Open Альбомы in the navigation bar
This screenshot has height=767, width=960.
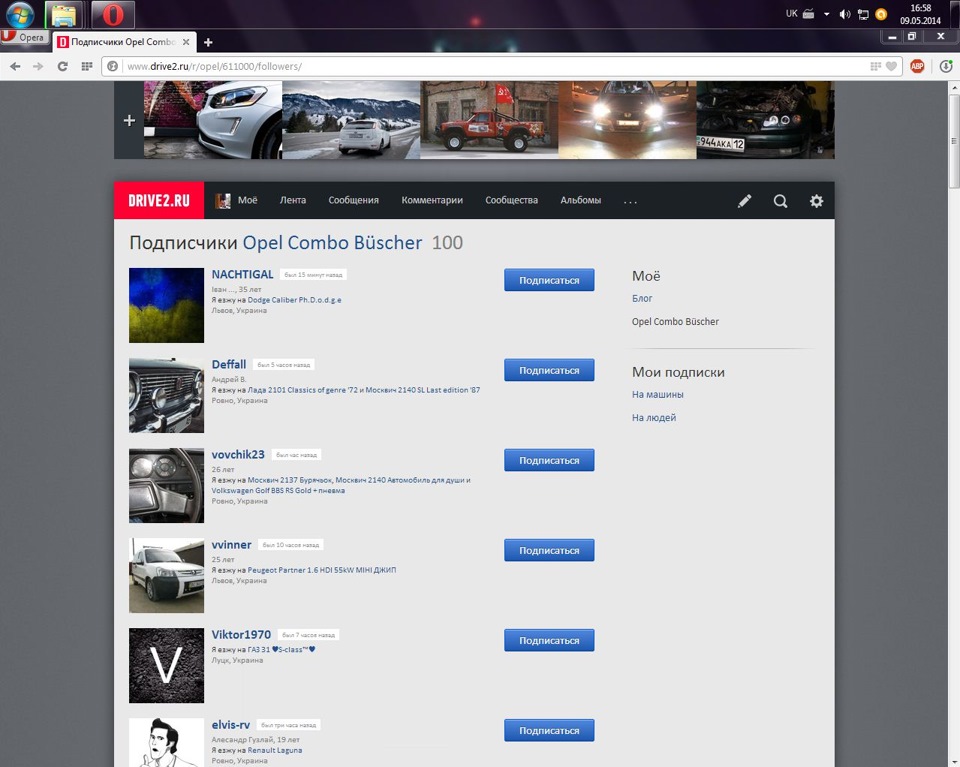pos(580,200)
